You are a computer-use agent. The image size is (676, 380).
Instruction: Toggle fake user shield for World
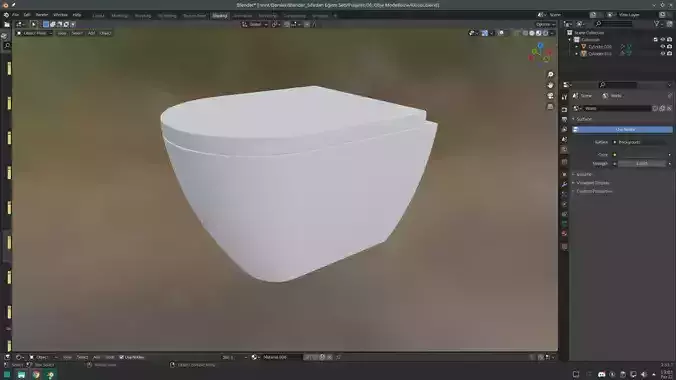(x=655, y=109)
